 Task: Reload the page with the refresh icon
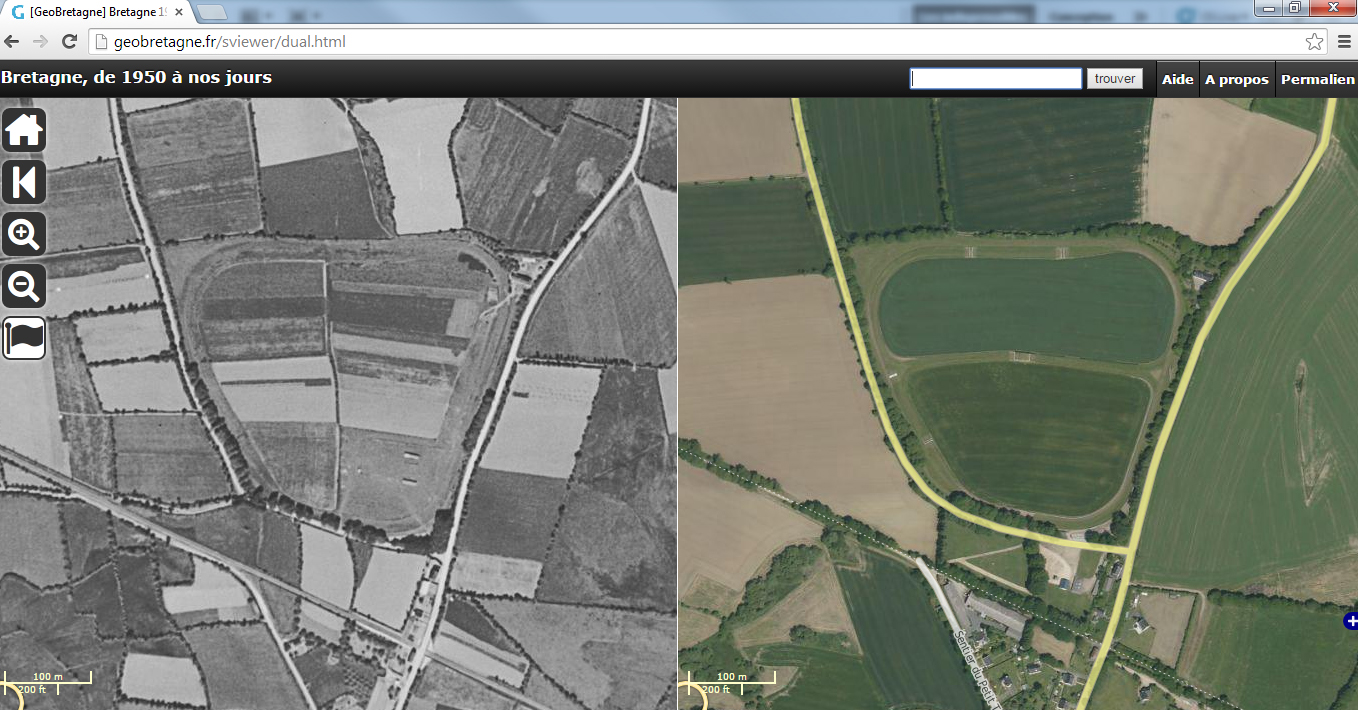69,42
